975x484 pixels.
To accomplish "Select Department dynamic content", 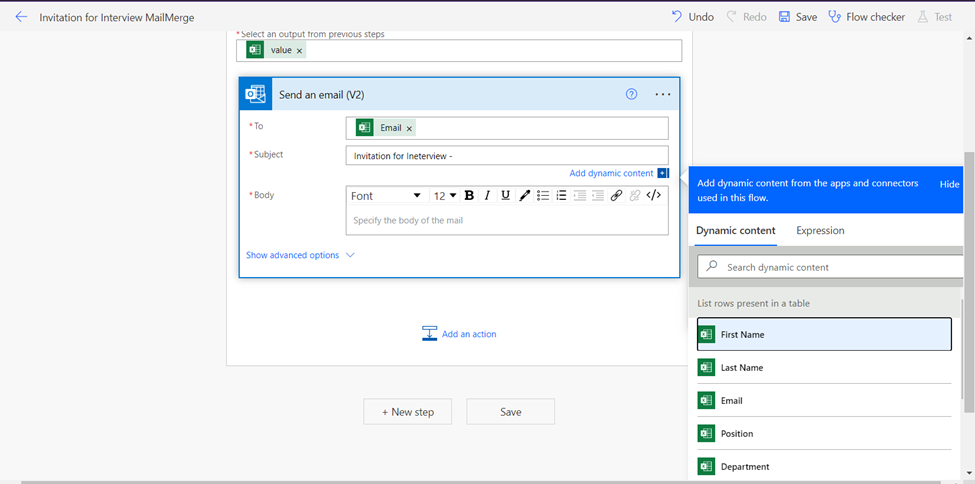I will coord(824,466).
